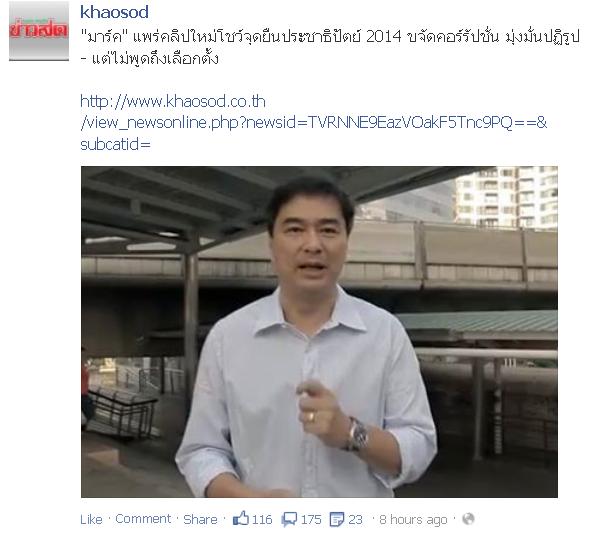595x545 pixels.
Task: View the 175 comments count
Action: click(311, 519)
